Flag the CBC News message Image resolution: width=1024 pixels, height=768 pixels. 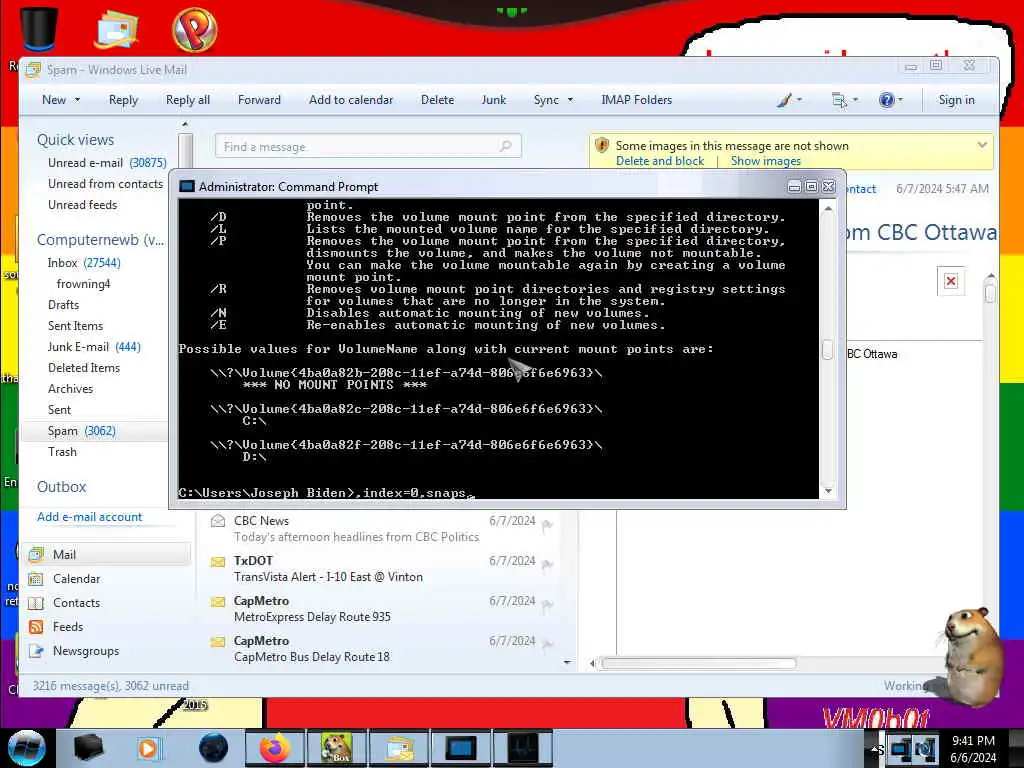point(547,524)
